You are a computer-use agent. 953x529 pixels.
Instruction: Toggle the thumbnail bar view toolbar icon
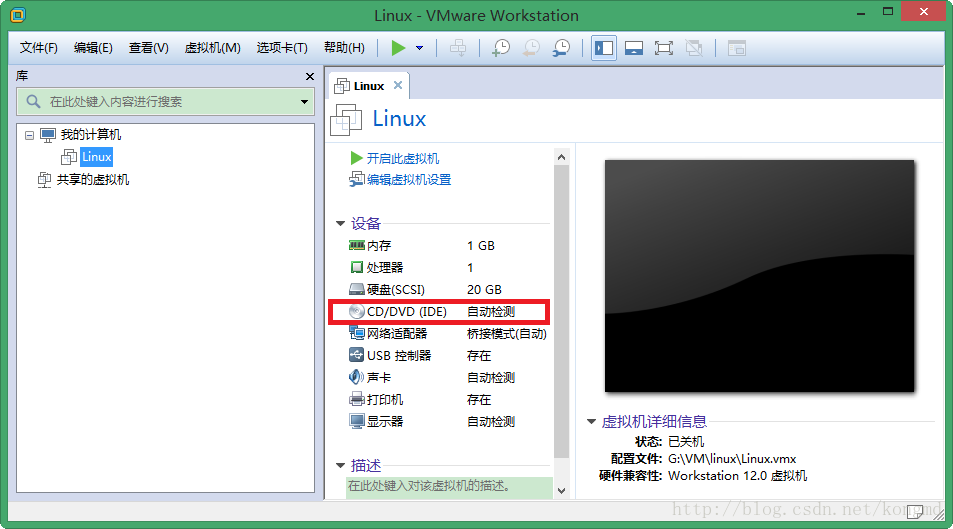pyautogui.click(x=634, y=48)
